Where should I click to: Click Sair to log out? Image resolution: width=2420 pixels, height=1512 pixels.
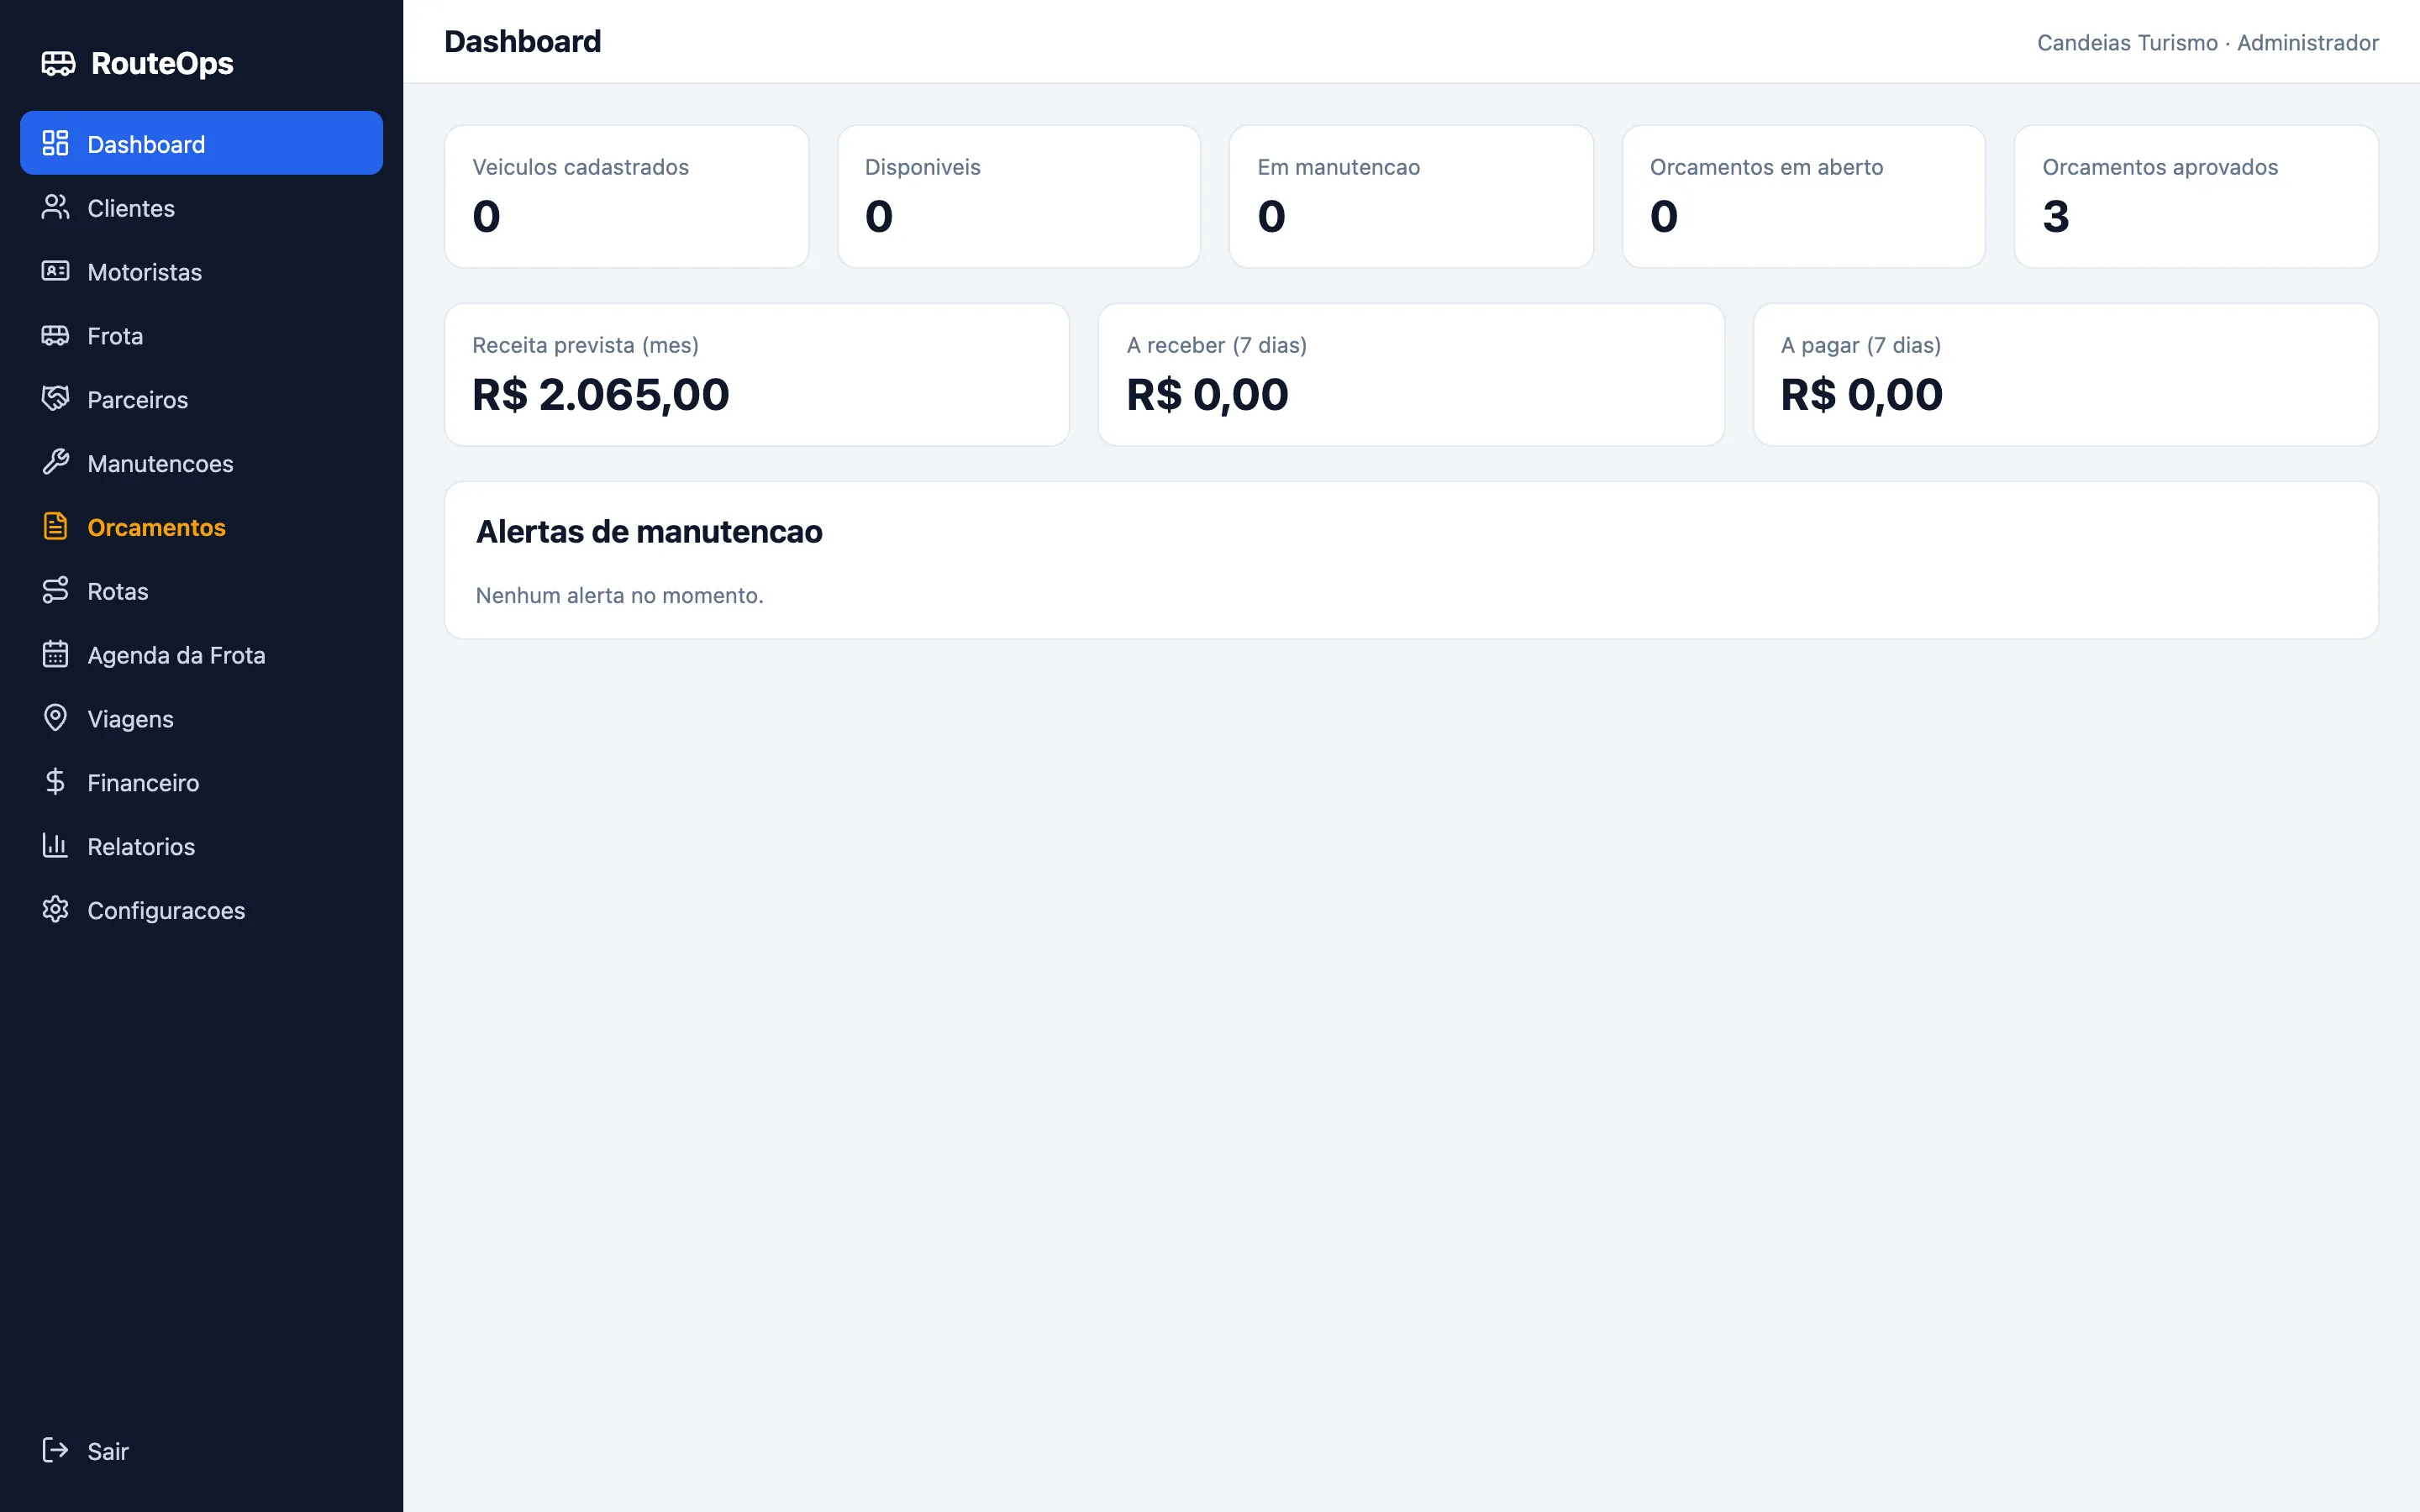pos(201,1450)
